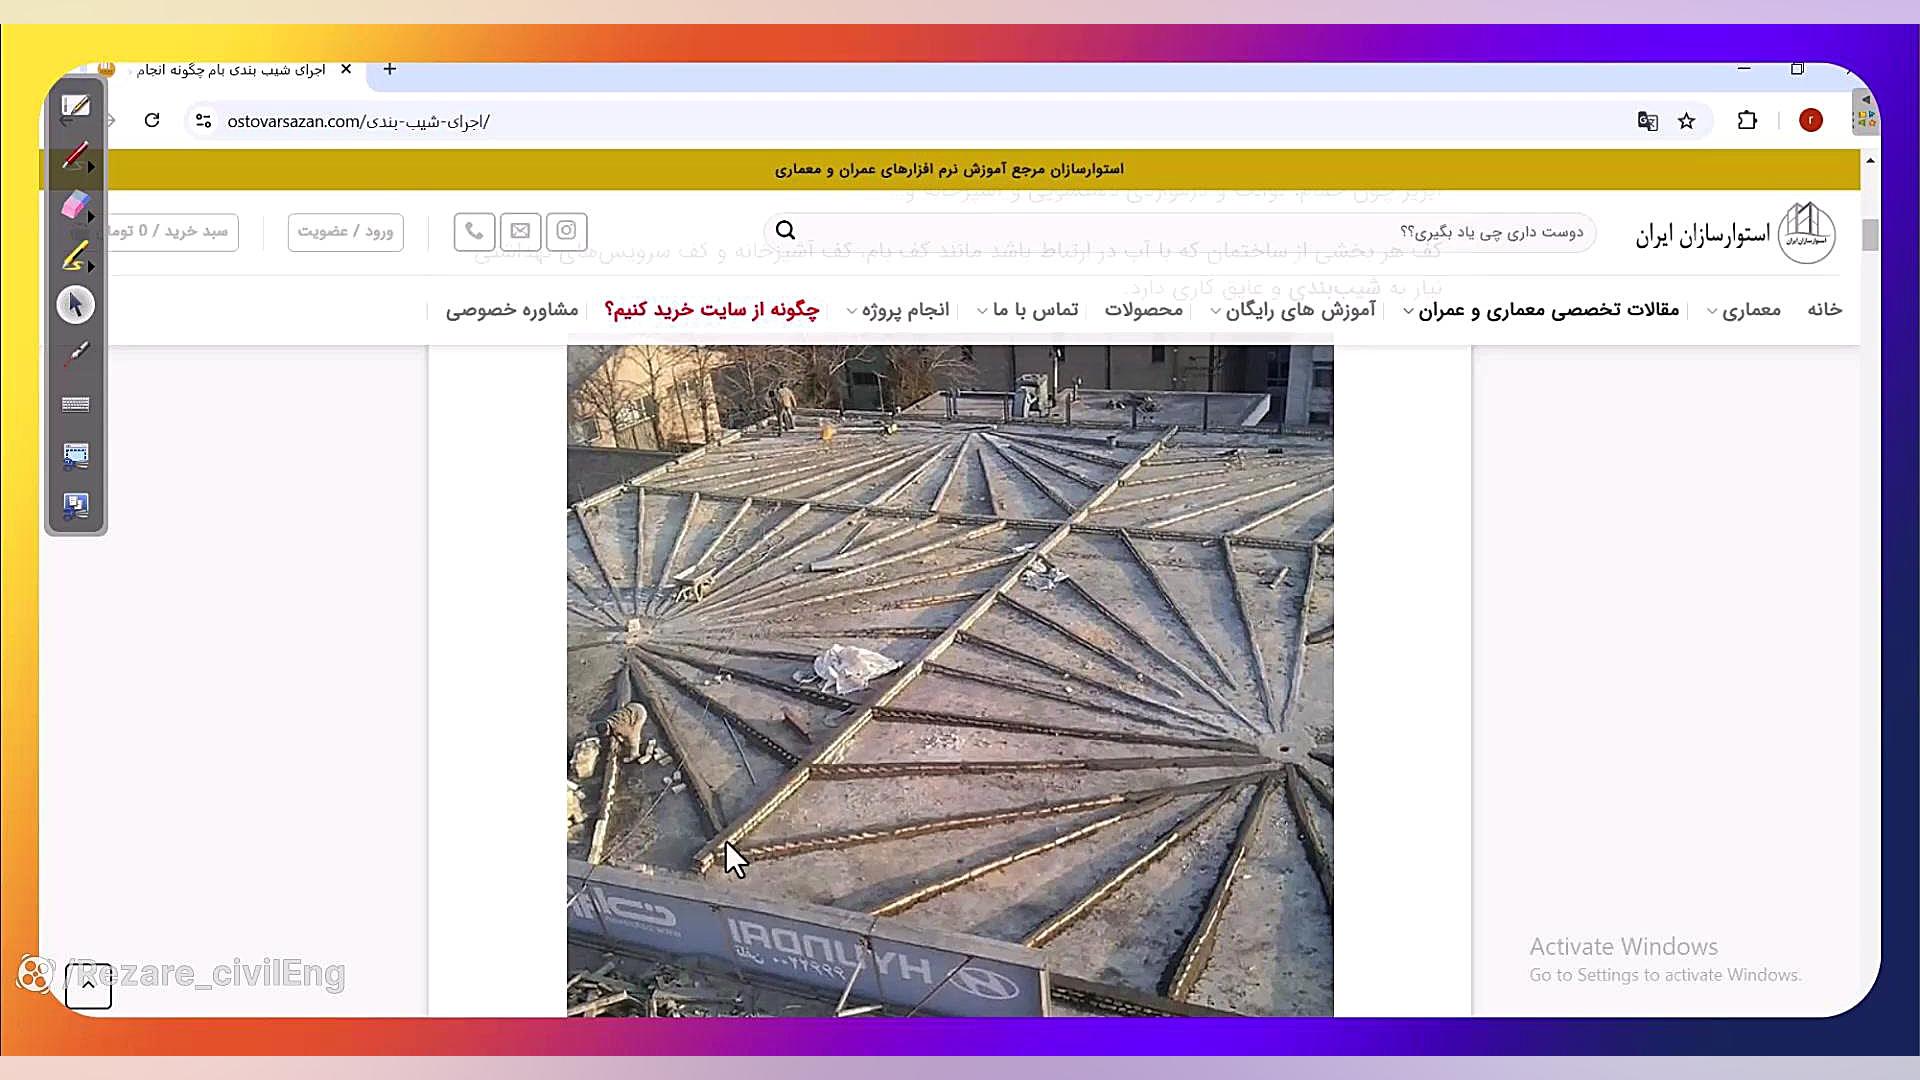1920x1080 pixels.
Task: Click the ورود / عضویت login button
Action: click(x=345, y=231)
